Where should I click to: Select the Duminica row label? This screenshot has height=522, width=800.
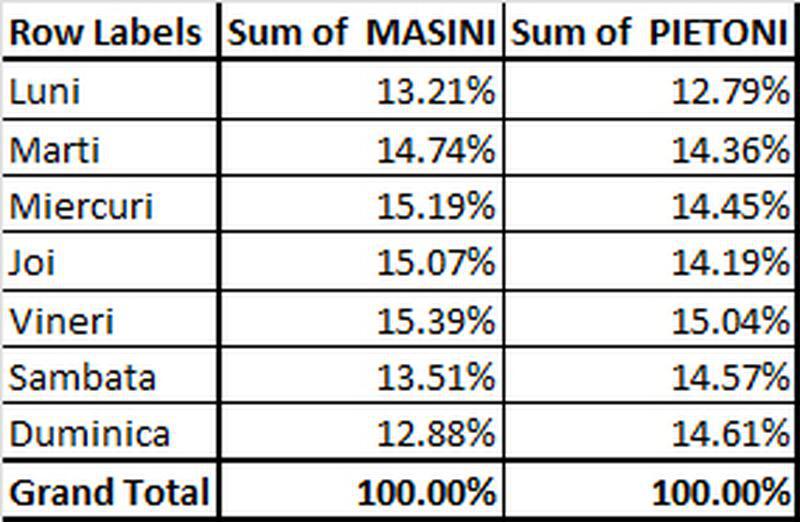point(110,432)
